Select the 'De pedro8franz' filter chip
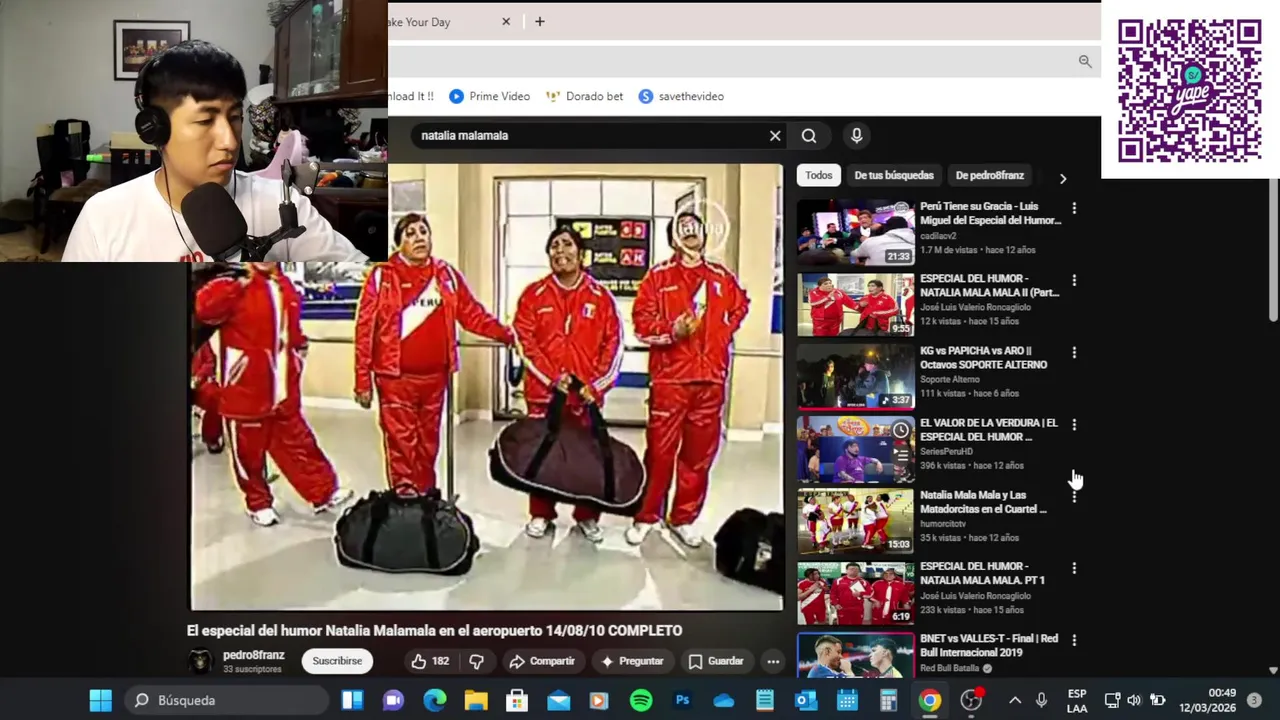The width and height of the screenshot is (1280, 720). 989,175
